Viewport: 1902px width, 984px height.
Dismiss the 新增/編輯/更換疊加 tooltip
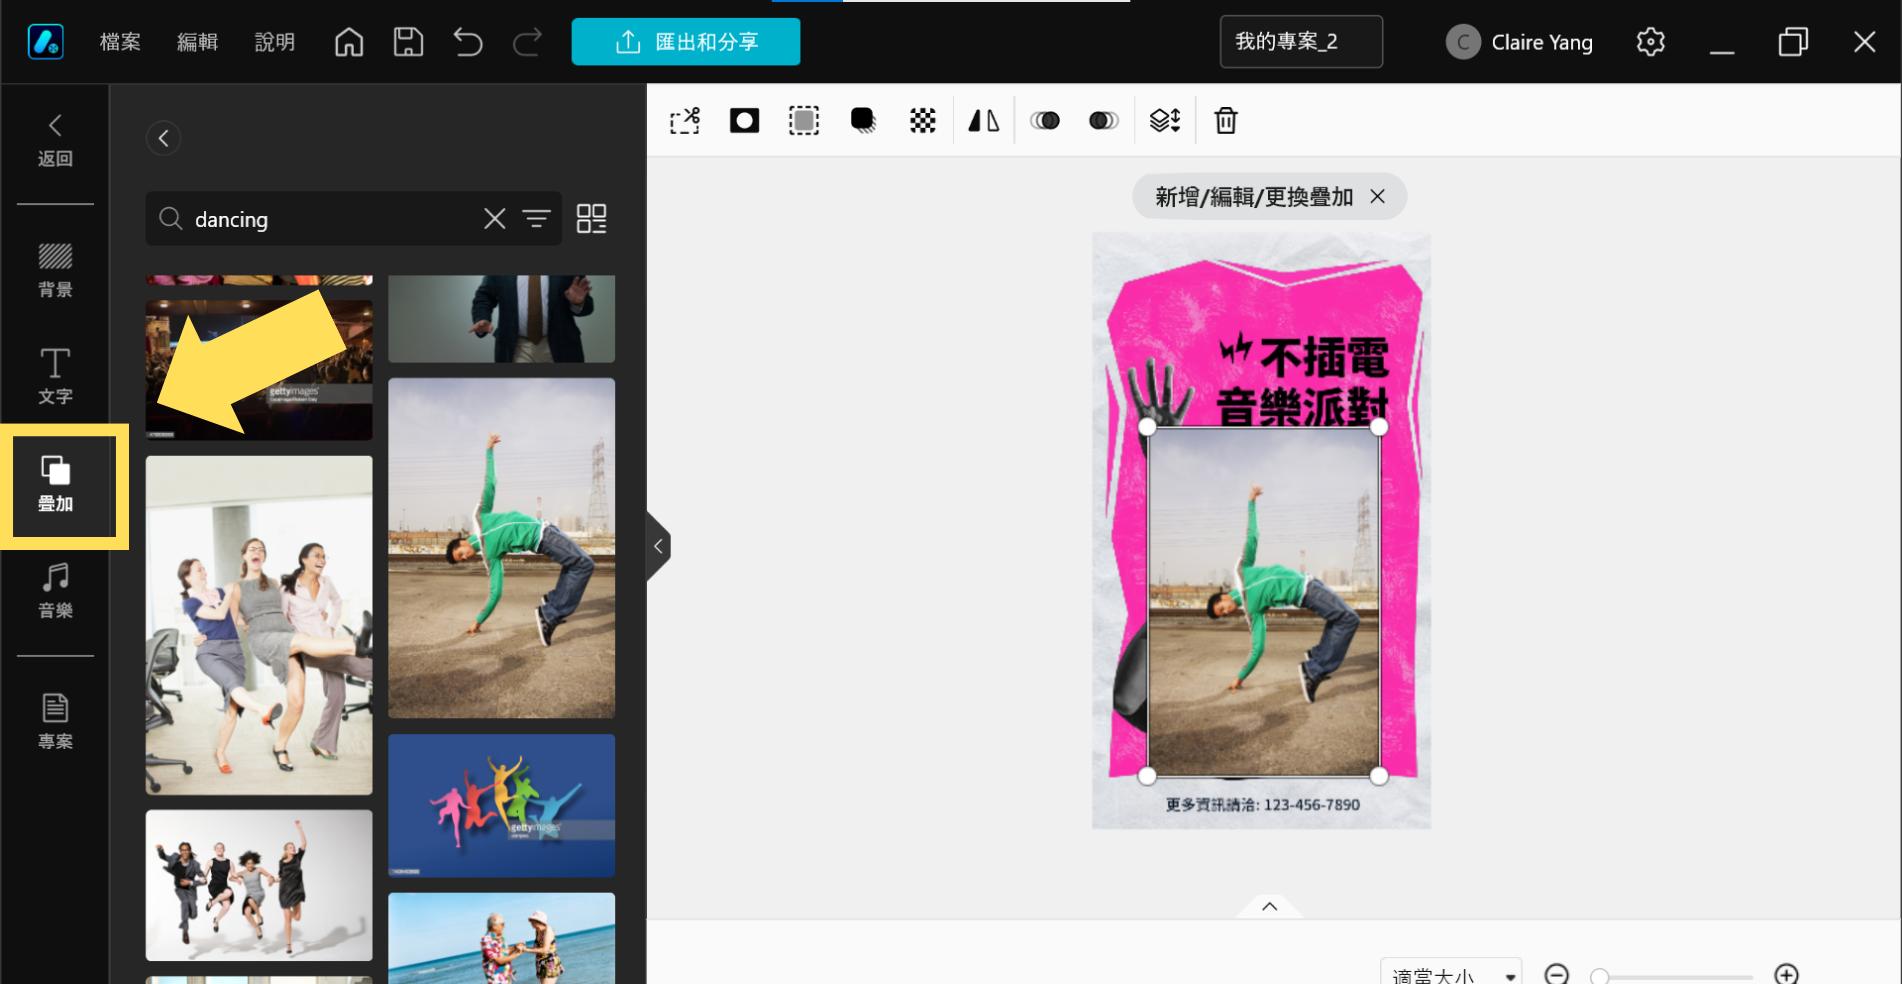coord(1378,197)
